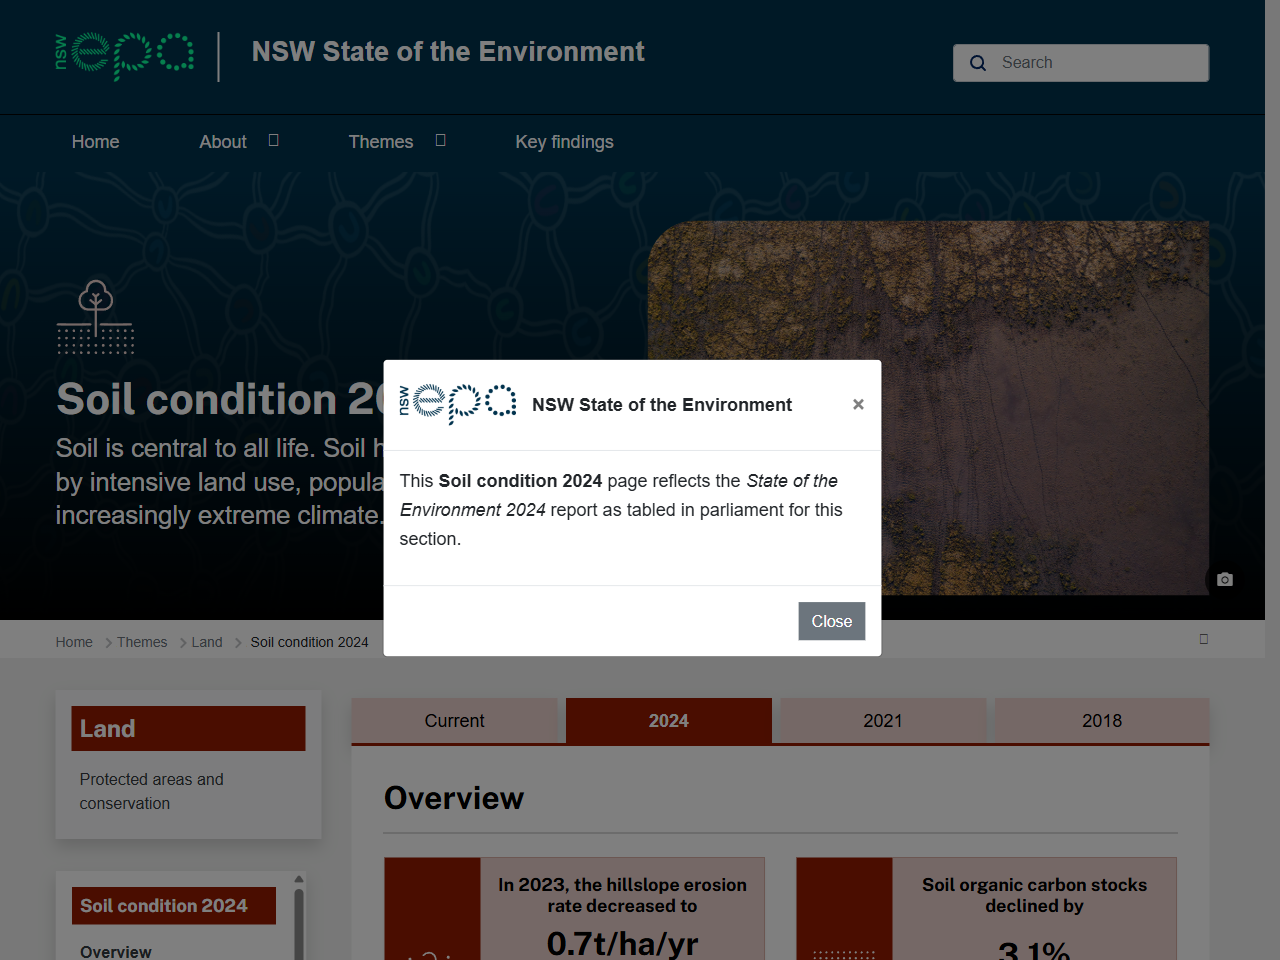
Task: Click the search magnifying glass icon
Action: 977,63
